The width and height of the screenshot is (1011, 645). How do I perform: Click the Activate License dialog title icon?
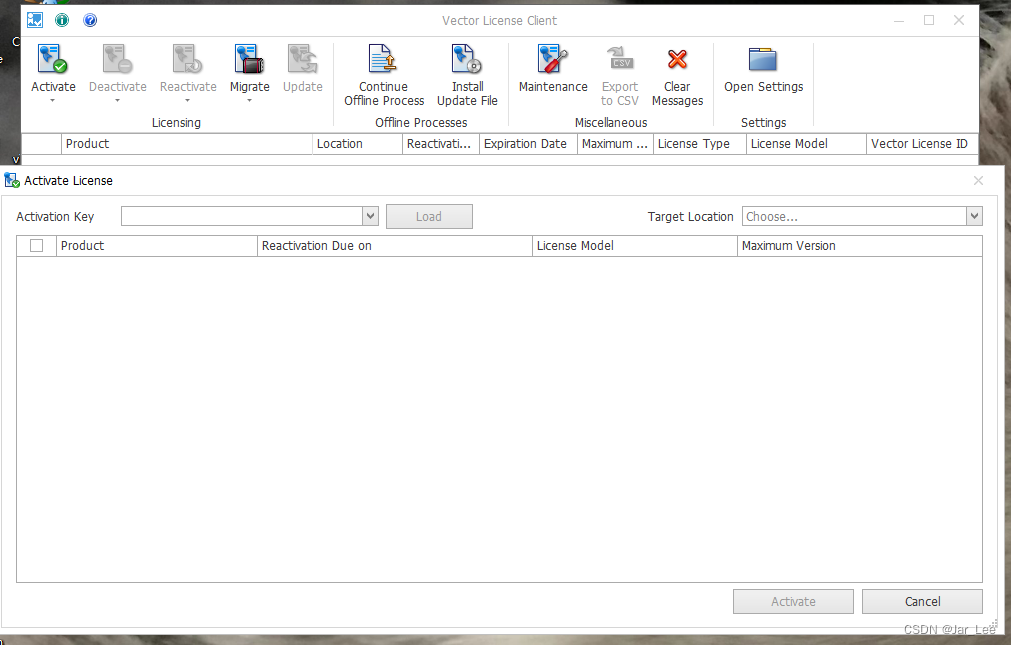(12, 181)
